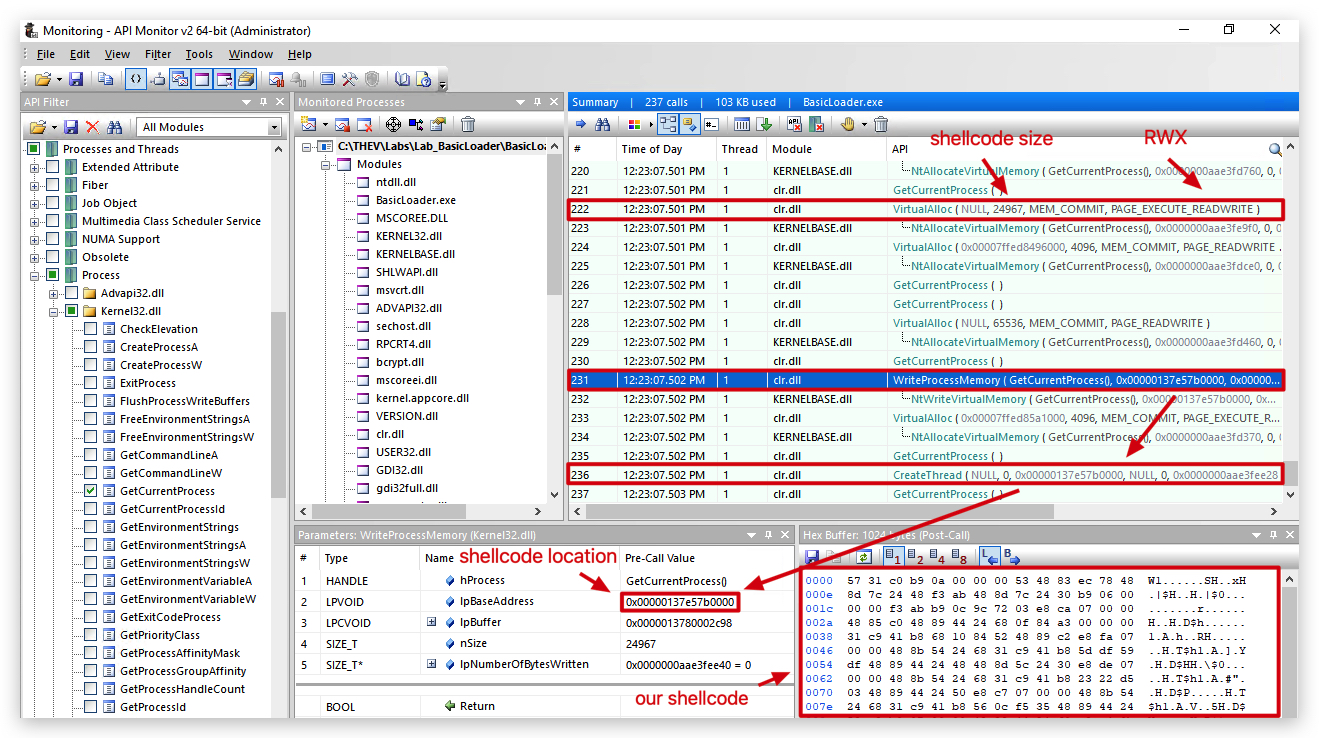Enable the CreateProcessA checkbox
The image size is (1319, 738).
[x=91, y=347]
